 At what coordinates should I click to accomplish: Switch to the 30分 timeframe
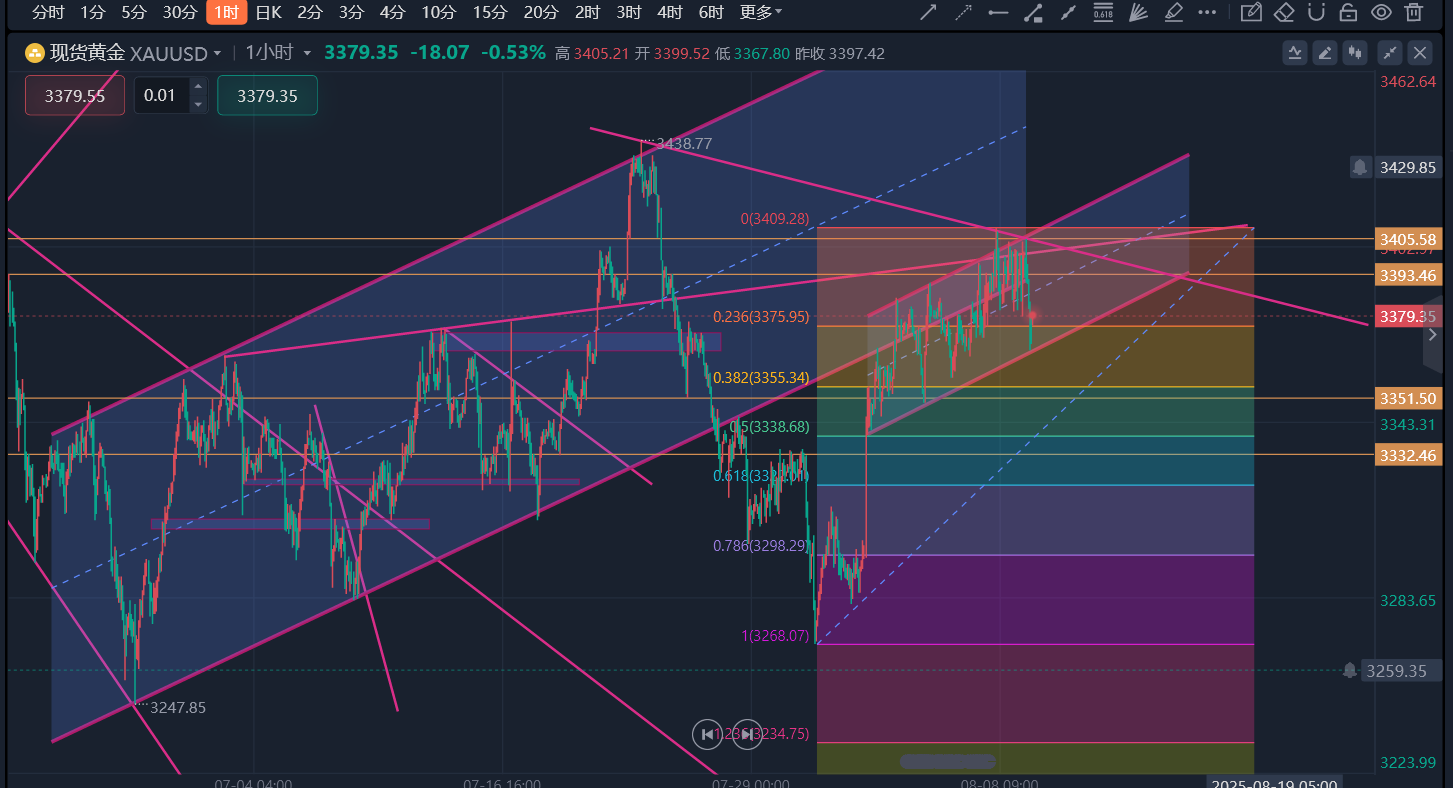pyautogui.click(x=179, y=12)
